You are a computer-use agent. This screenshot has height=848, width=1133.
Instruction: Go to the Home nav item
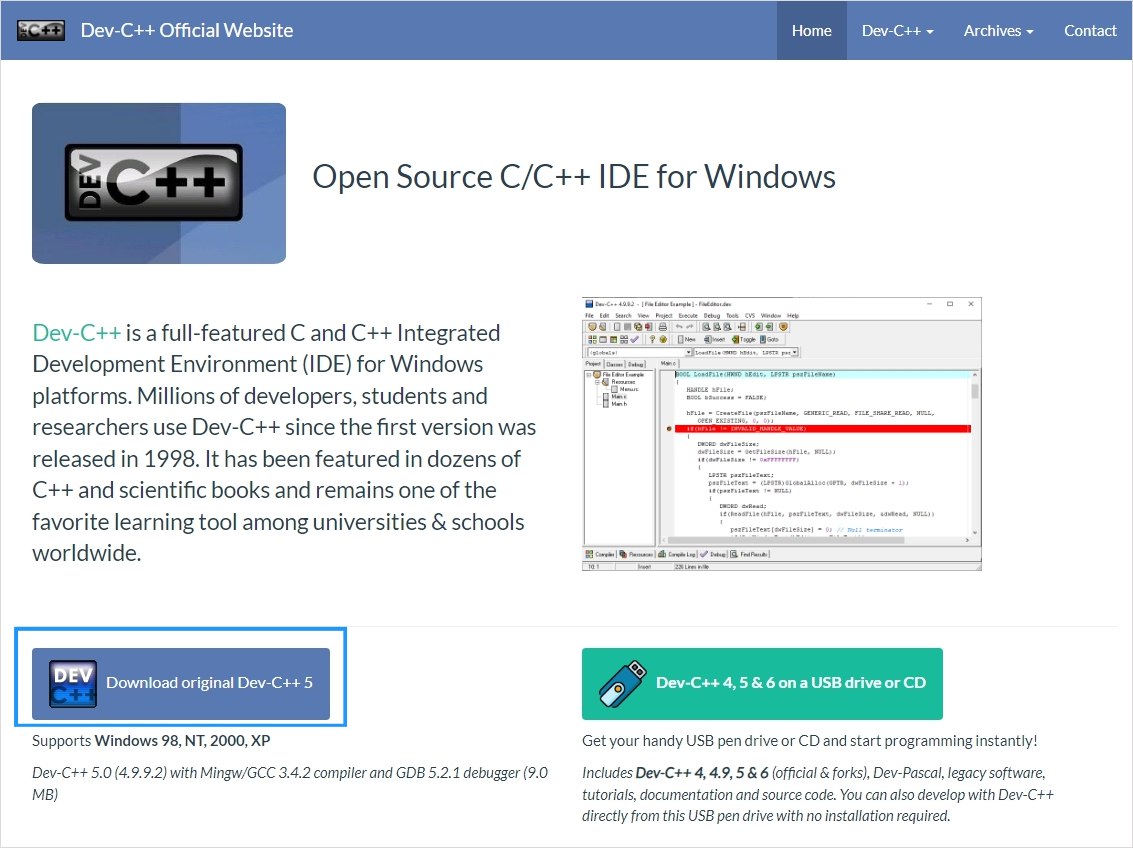(811, 30)
